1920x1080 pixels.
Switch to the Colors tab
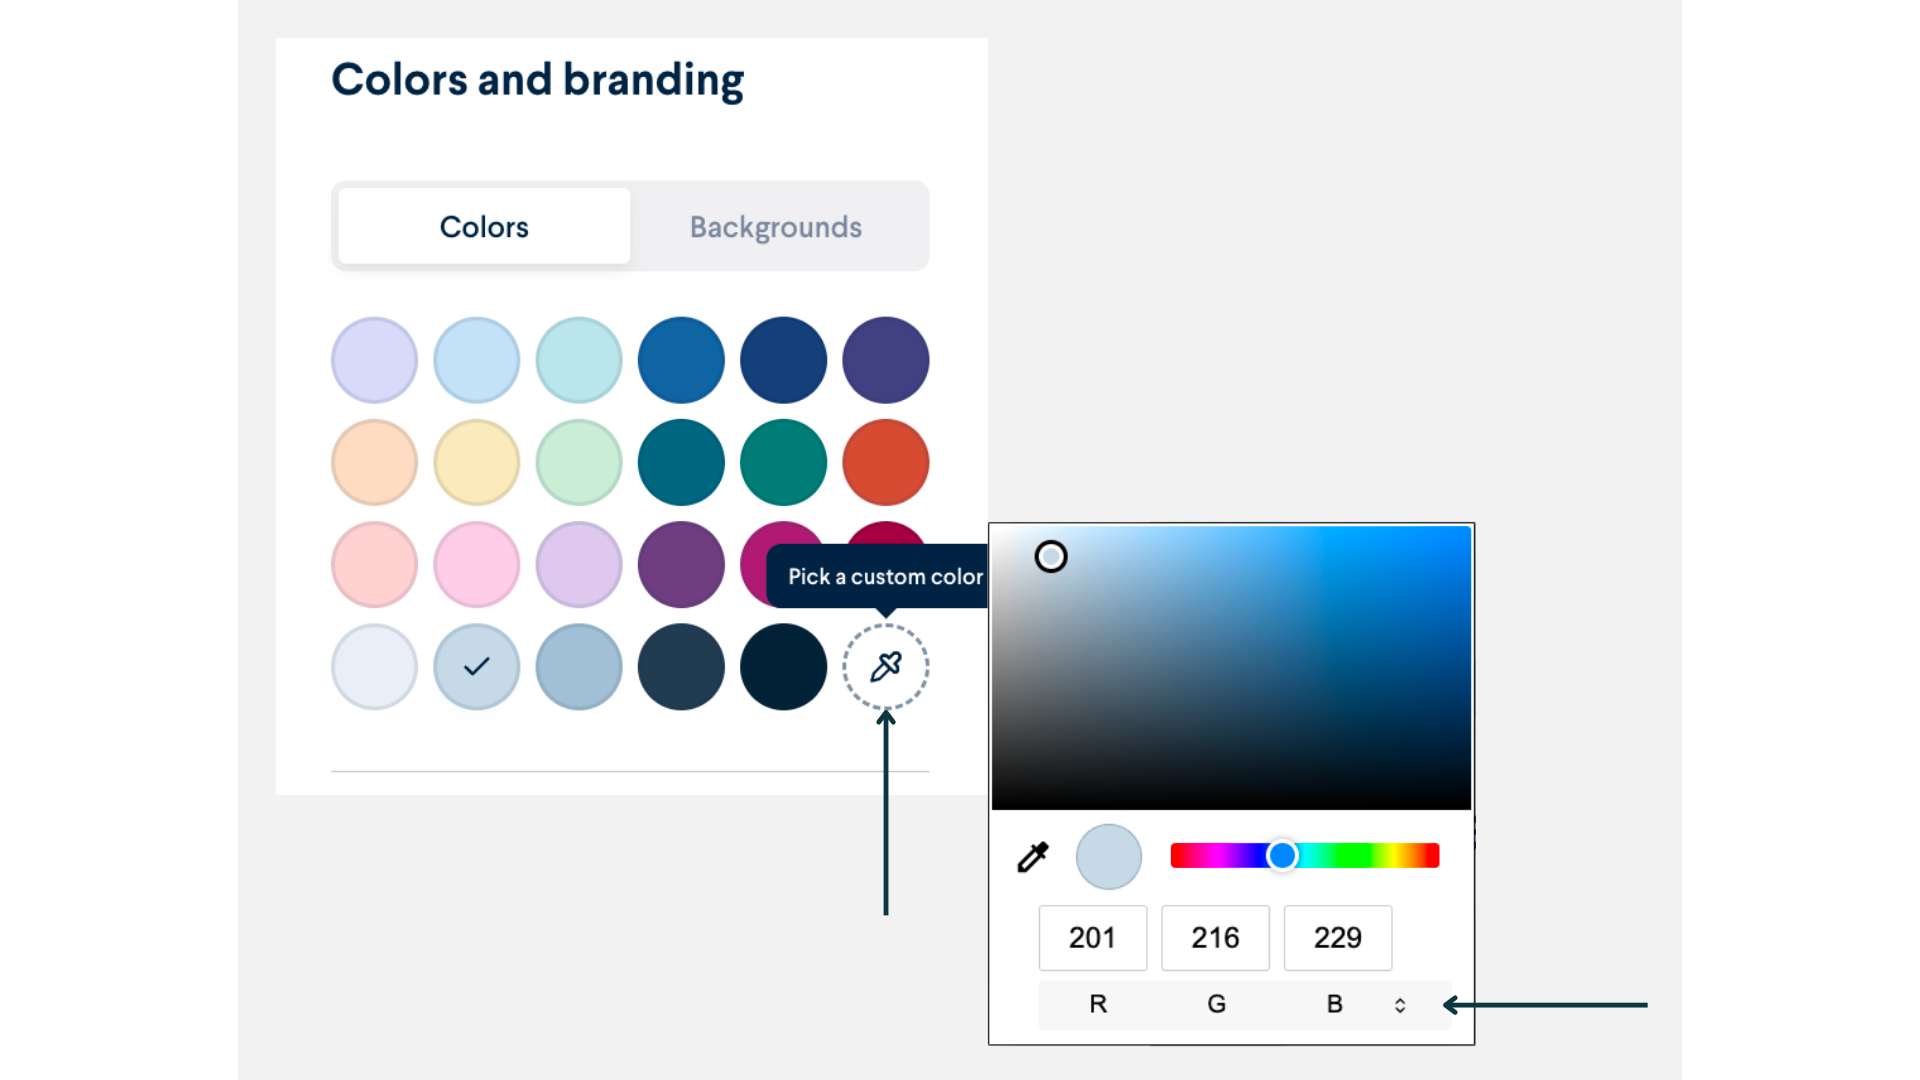tap(483, 227)
